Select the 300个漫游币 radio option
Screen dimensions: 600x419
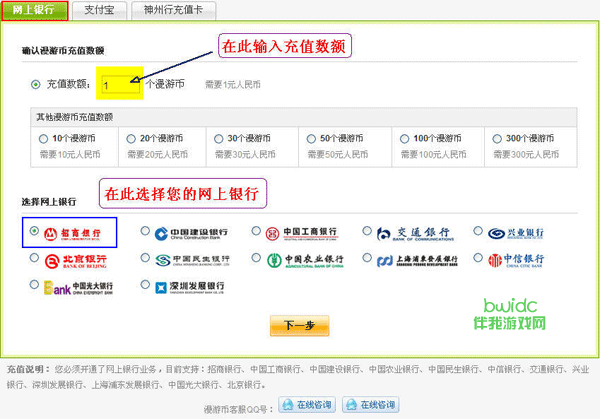click(x=497, y=139)
